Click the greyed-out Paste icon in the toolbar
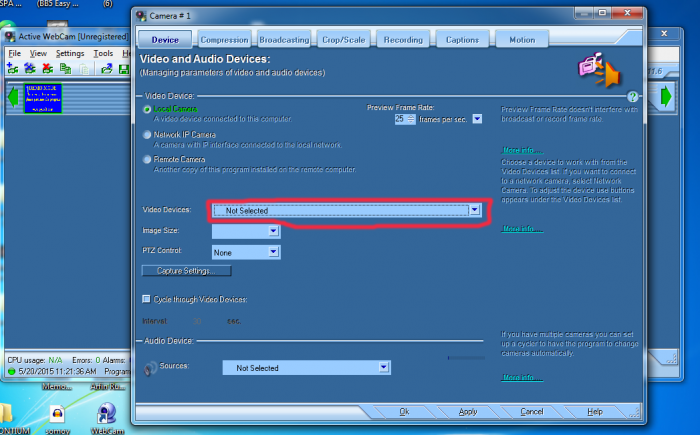The width and height of the screenshot is (700, 435). point(84,68)
